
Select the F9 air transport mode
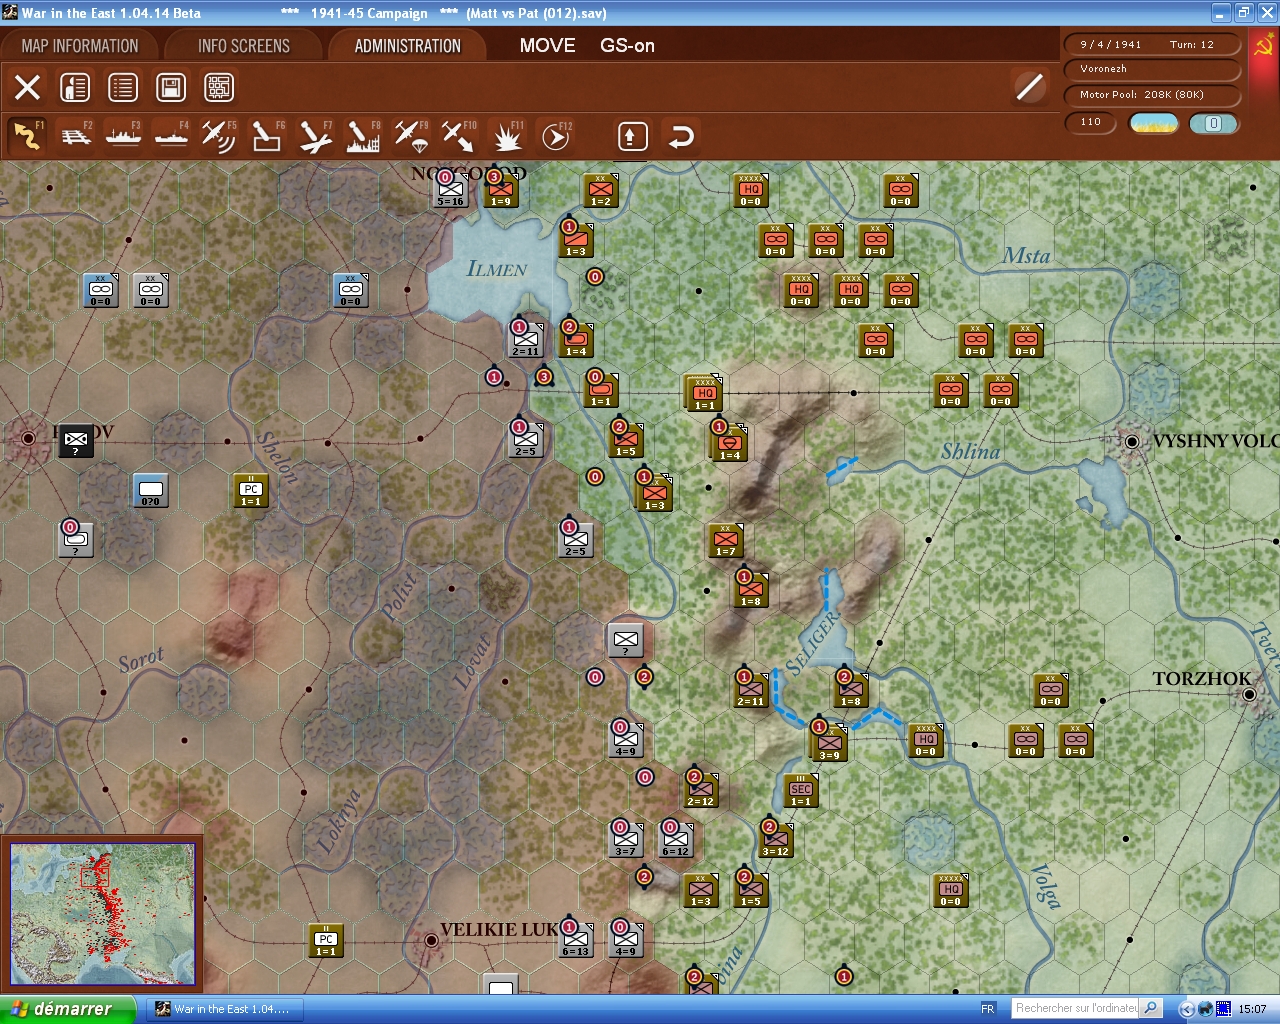click(411, 136)
